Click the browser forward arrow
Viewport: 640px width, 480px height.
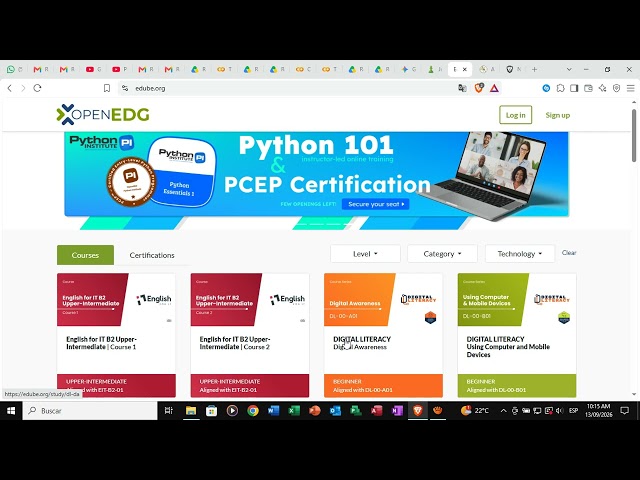pos(23,88)
